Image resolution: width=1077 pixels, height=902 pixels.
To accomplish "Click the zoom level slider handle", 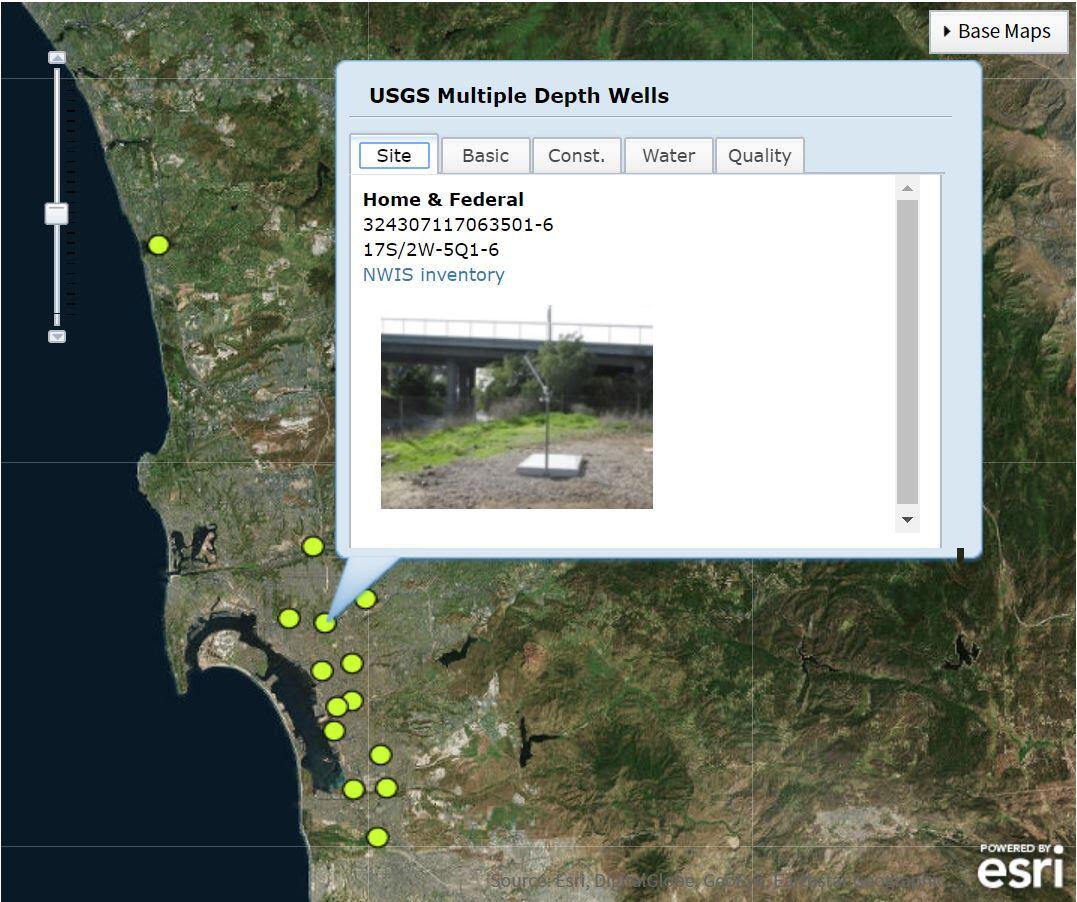I will 55,213.
